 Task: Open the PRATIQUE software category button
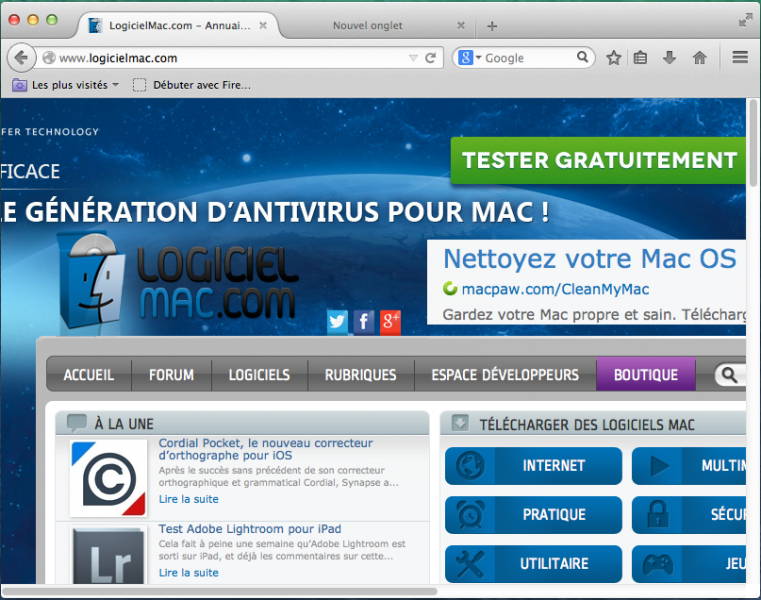(533, 515)
